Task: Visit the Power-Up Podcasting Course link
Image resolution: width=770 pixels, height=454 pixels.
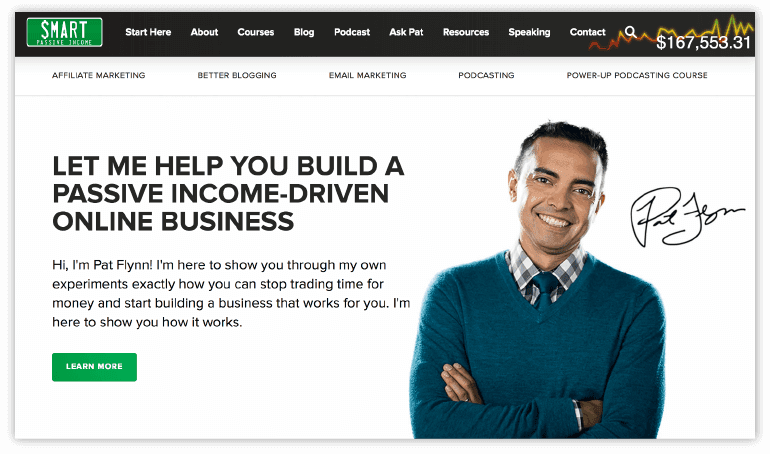Action: (637, 75)
